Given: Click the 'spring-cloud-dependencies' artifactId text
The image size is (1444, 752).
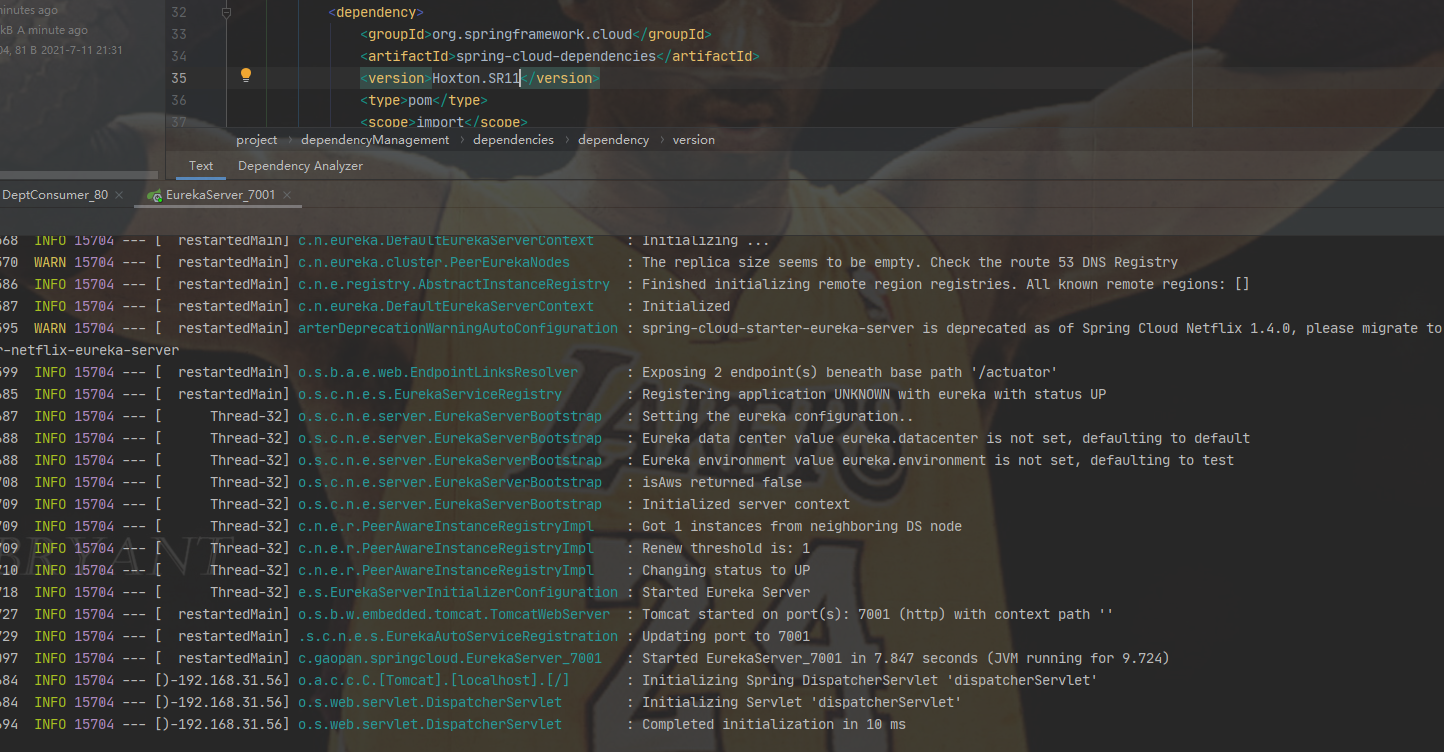Looking at the screenshot, I should 556,57.
